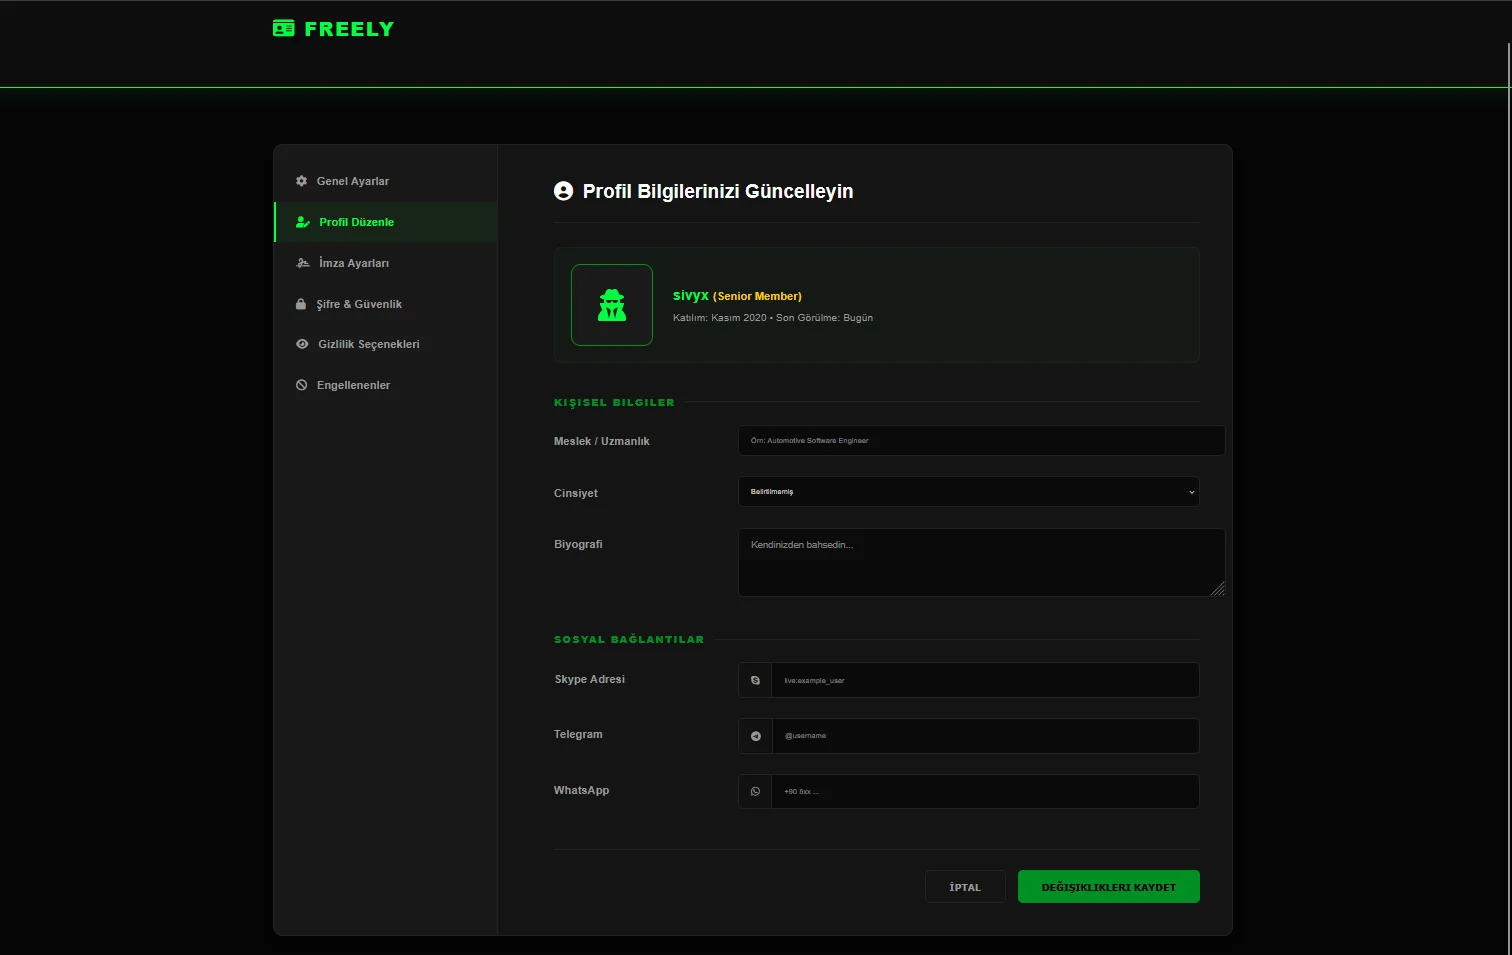This screenshot has height=955, width=1512.
Task: Open Şifre & Güvenlik settings
Action: pos(385,304)
